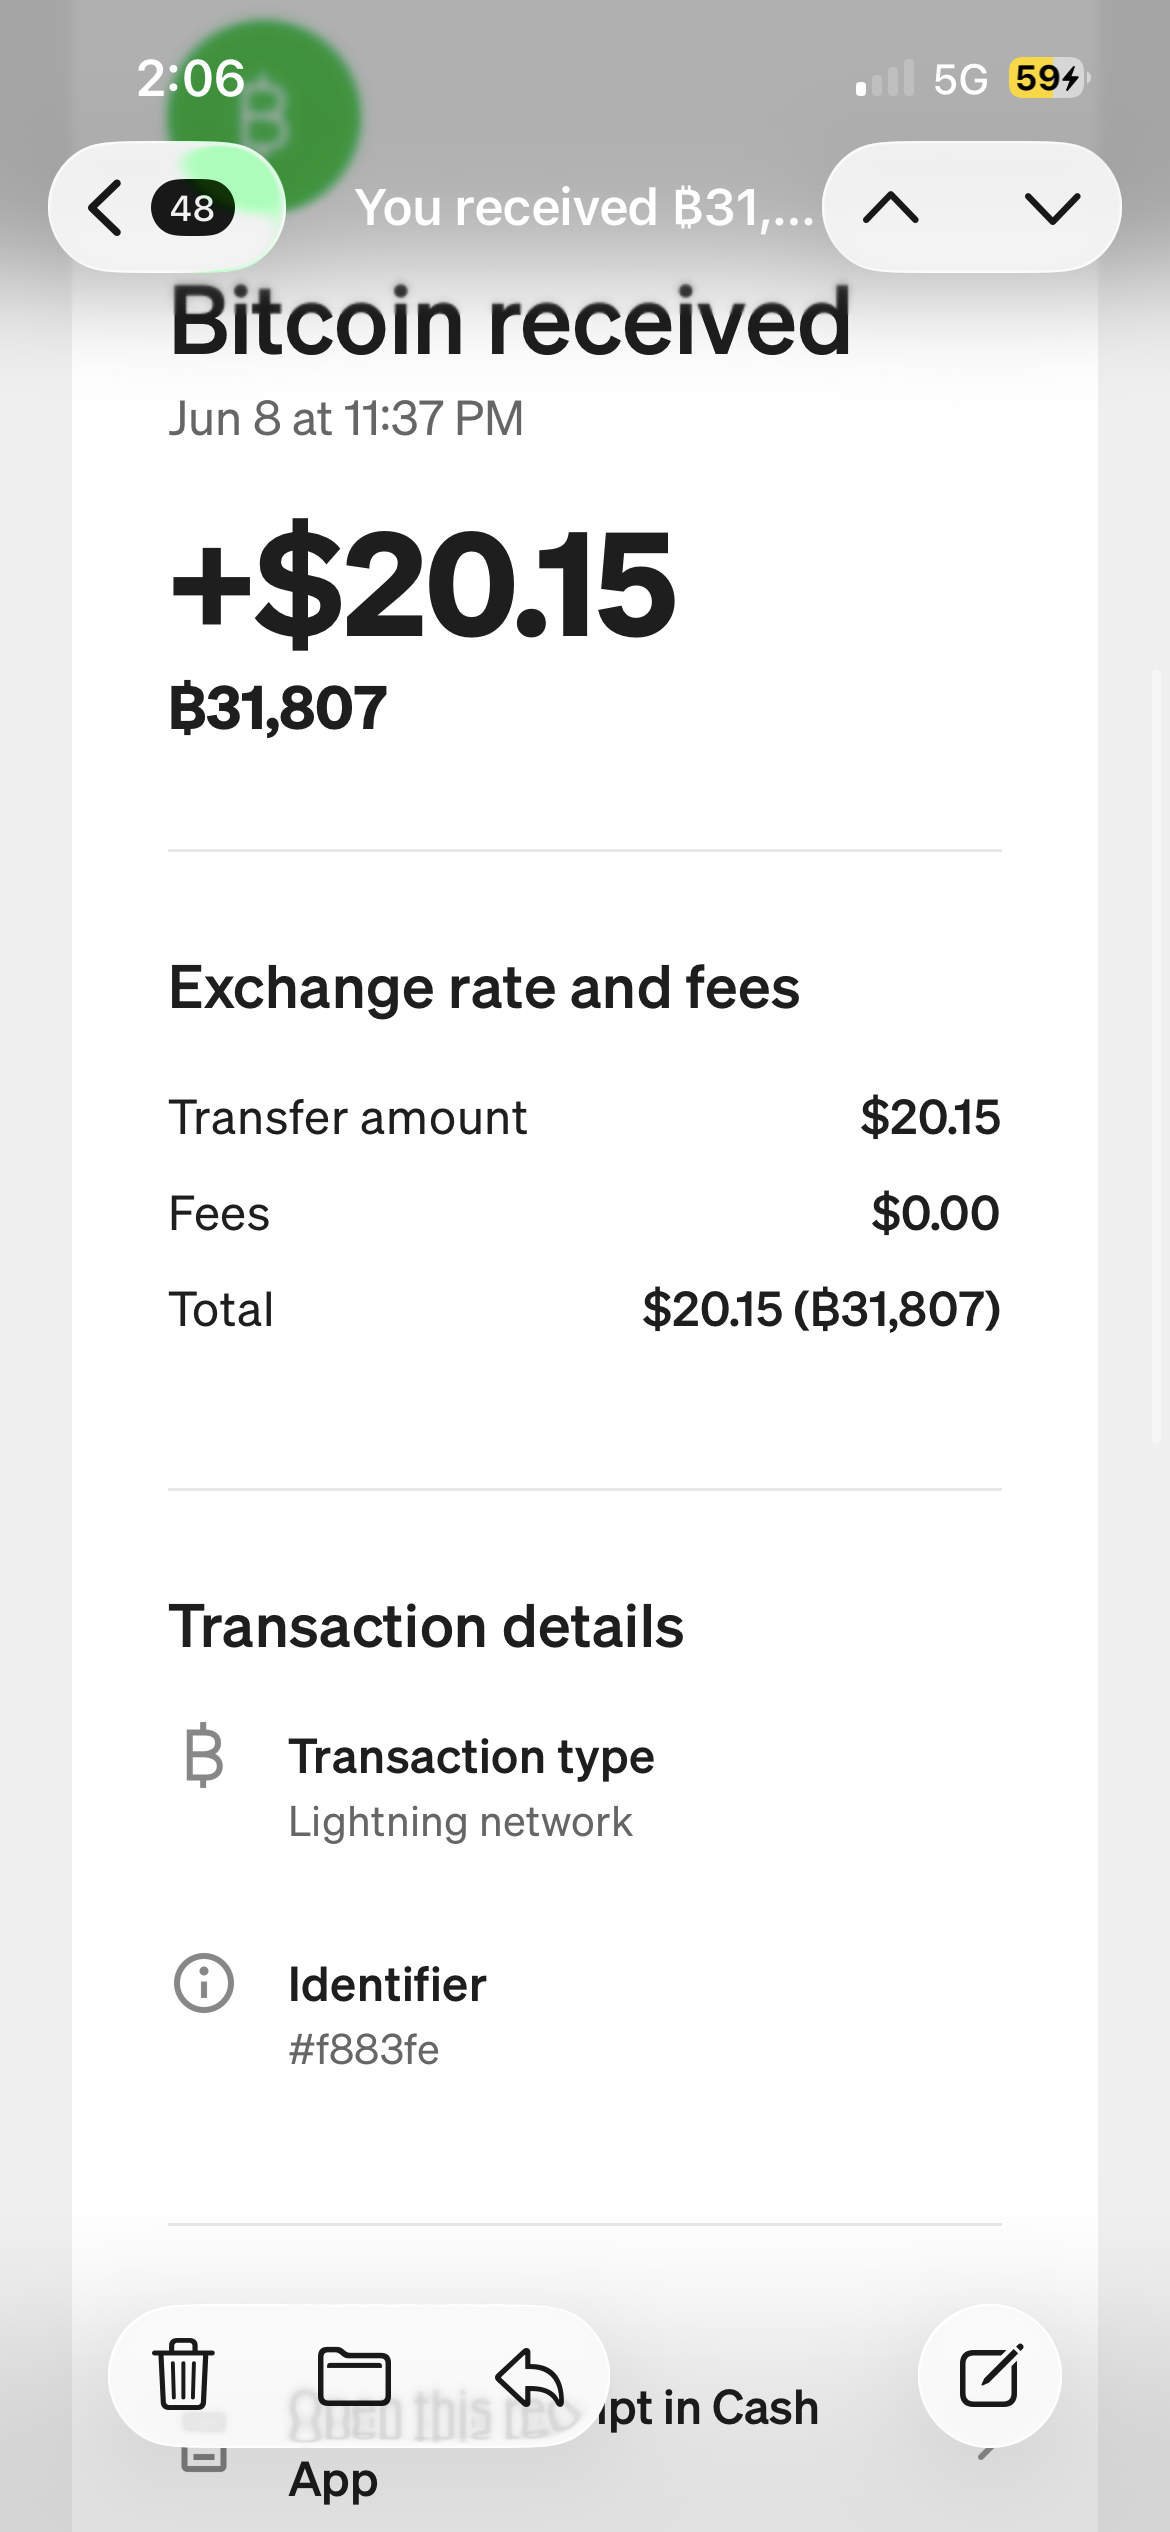Tap the info icon beside Identifier
1170x2532 pixels.
pyautogui.click(x=204, y=1982)
